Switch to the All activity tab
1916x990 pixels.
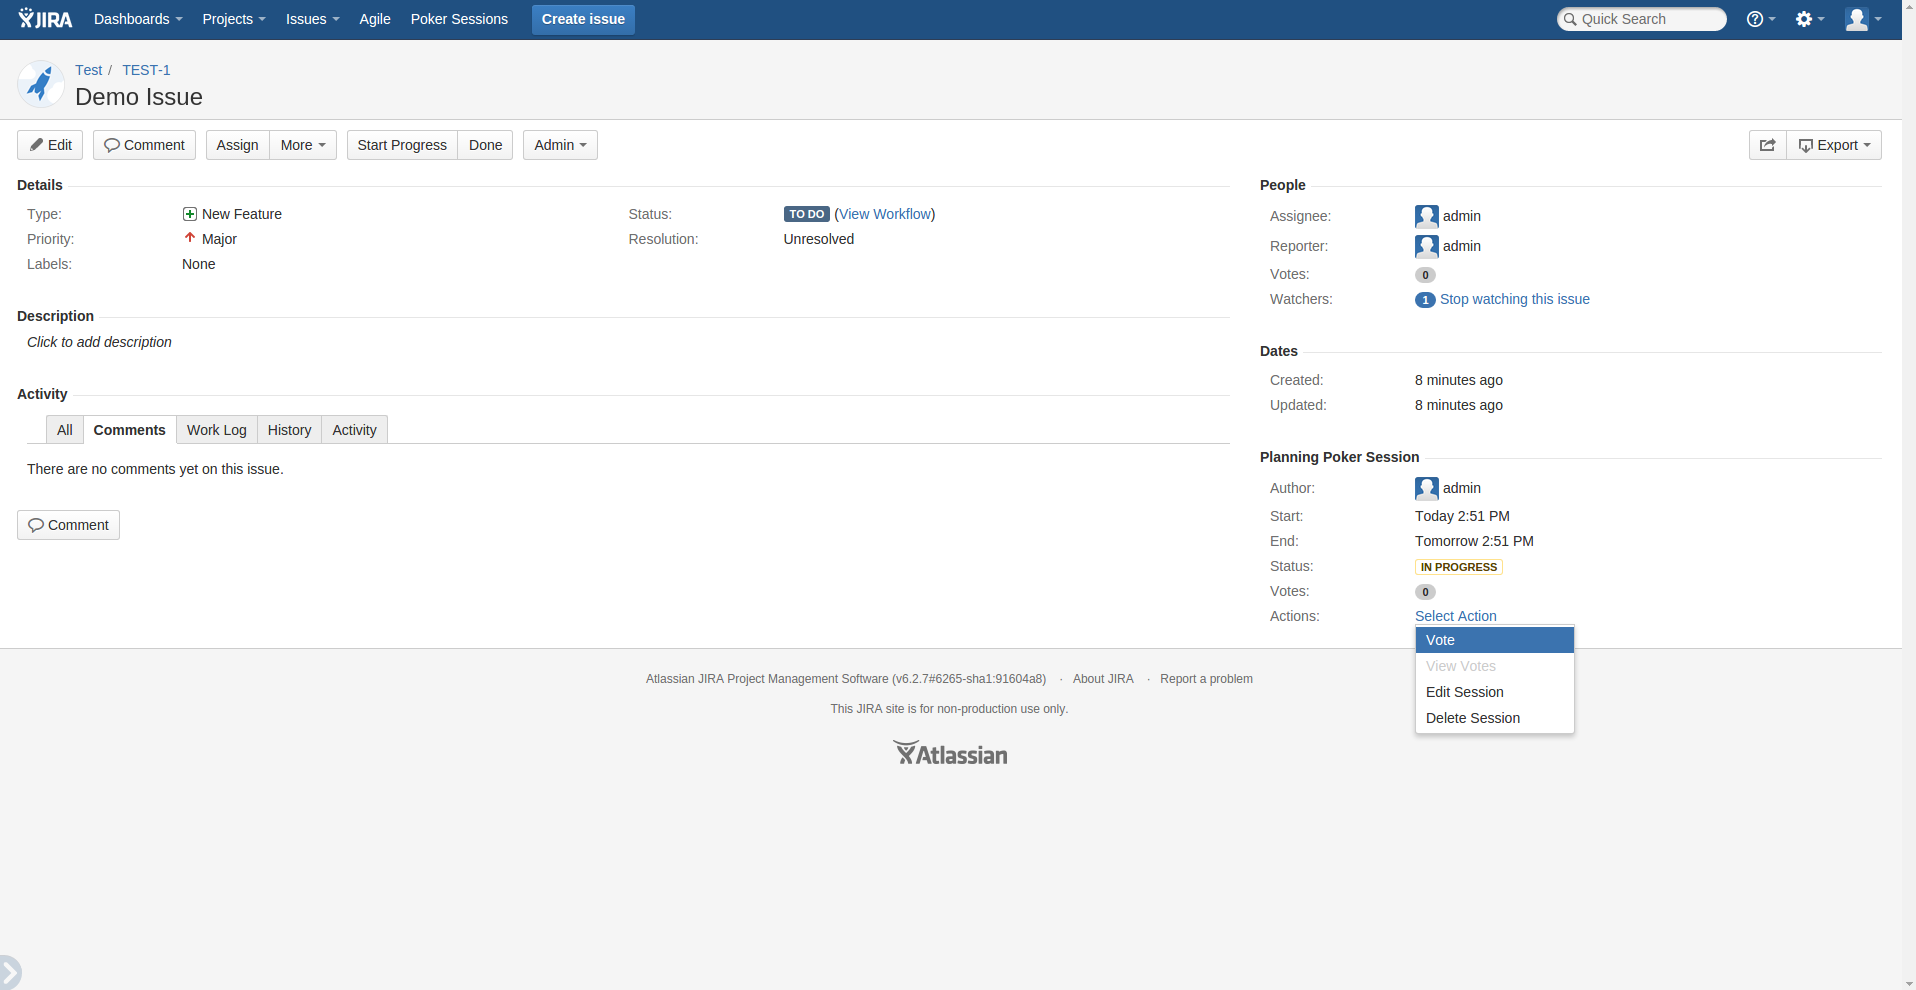pos(65,430)
